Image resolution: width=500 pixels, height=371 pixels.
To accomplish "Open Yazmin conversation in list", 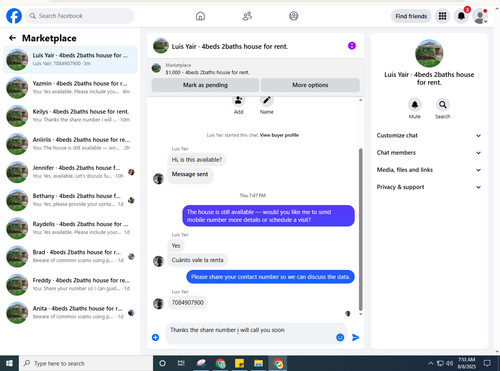I will (x=70, y=87).
